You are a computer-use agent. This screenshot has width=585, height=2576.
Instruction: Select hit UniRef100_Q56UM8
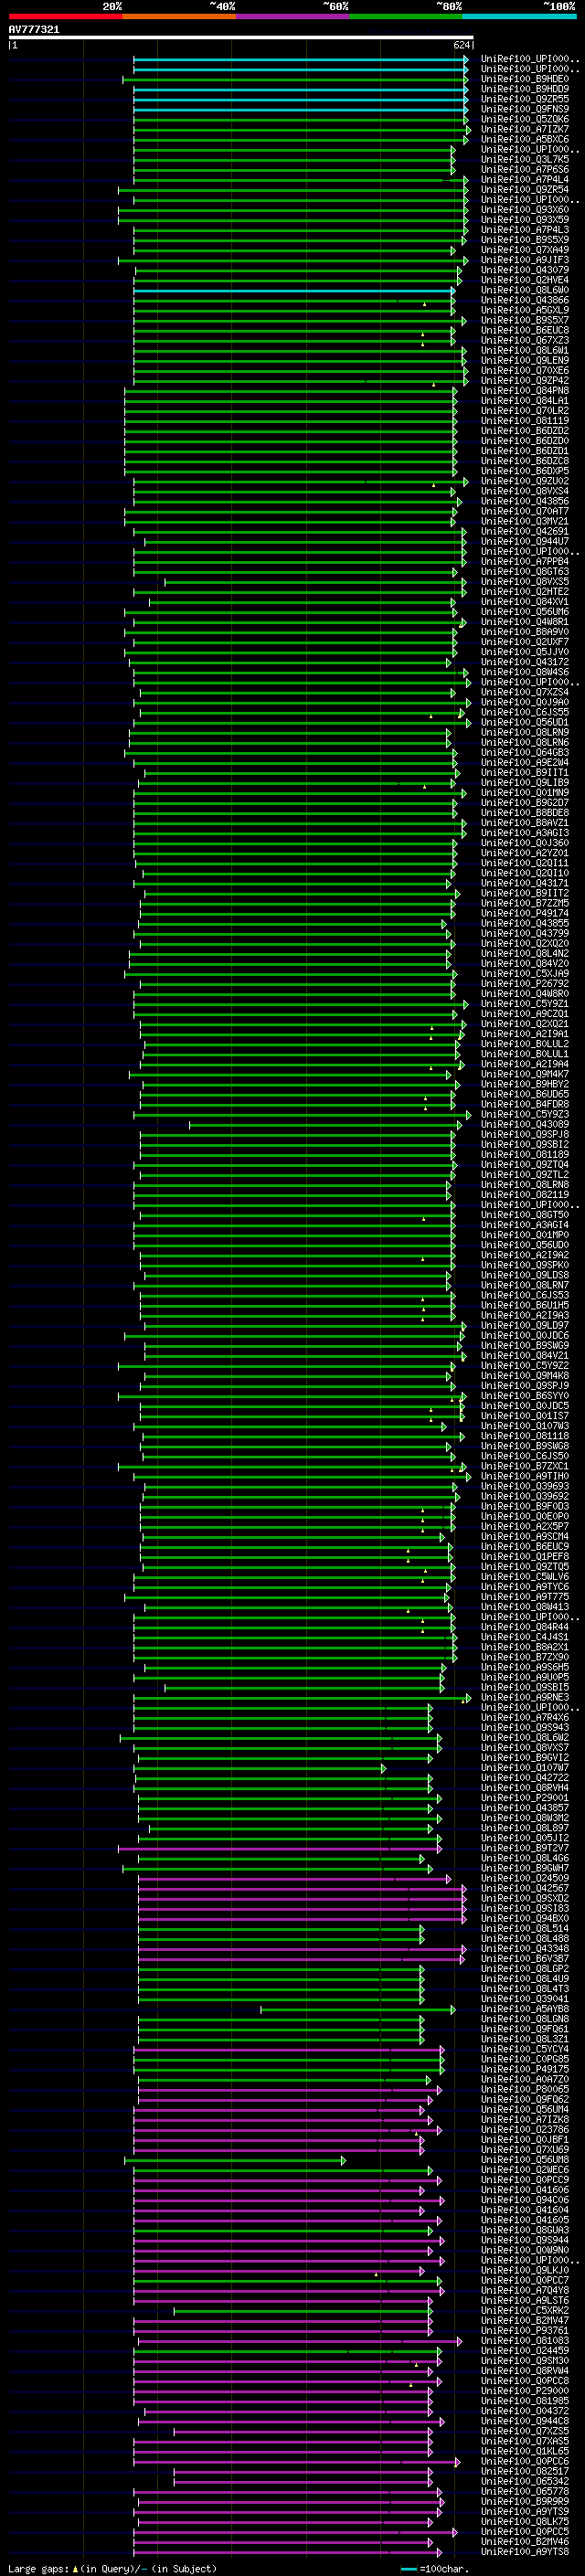[524, 2160]
